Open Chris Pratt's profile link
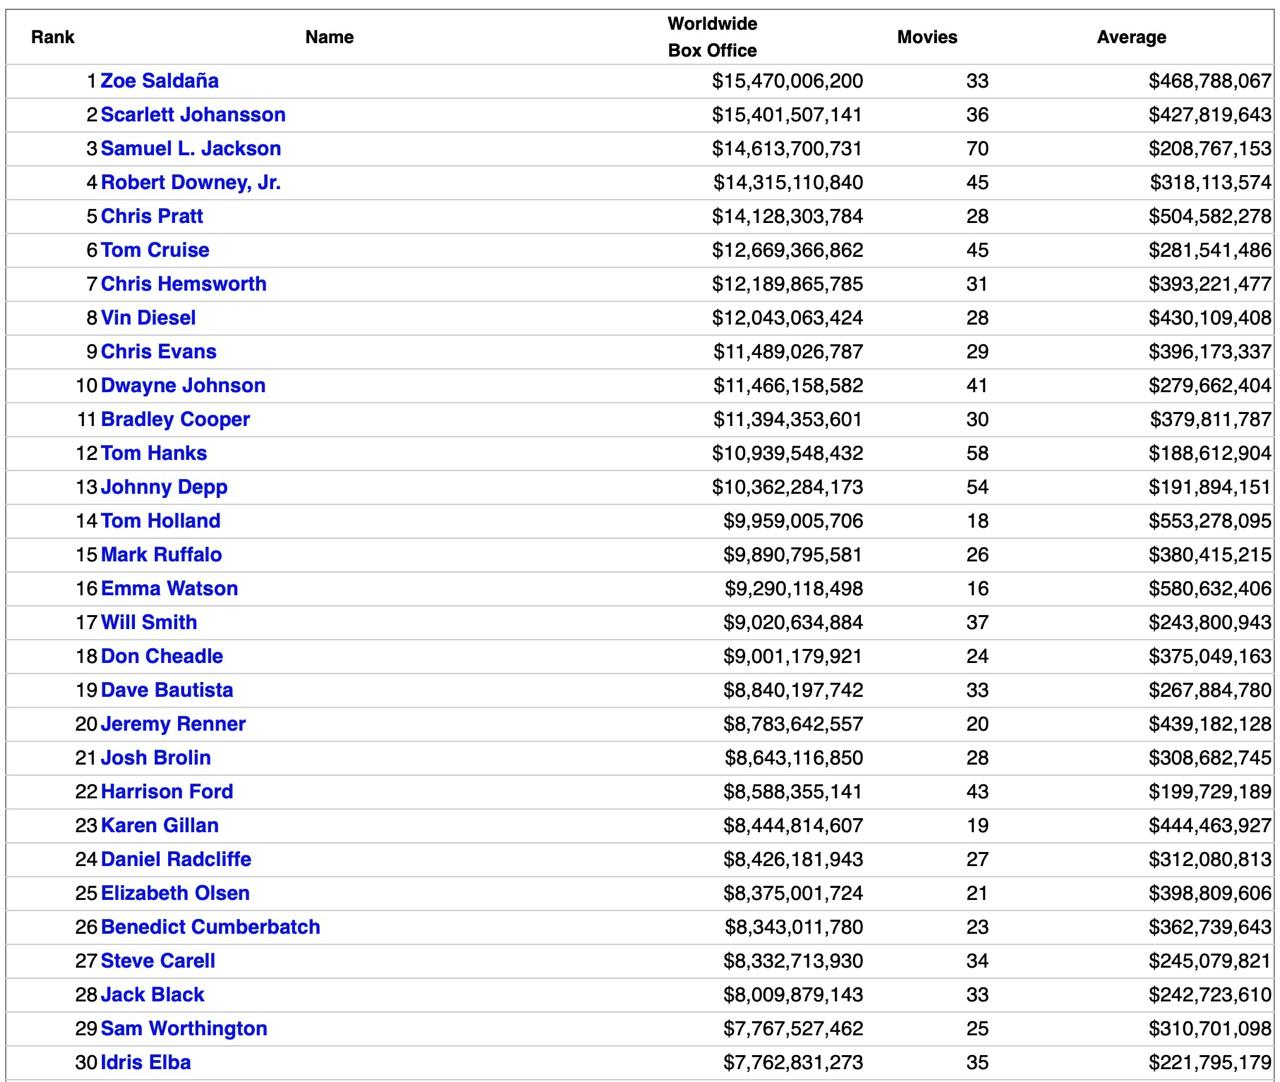1280x1082 pixels. pos(152,216)
